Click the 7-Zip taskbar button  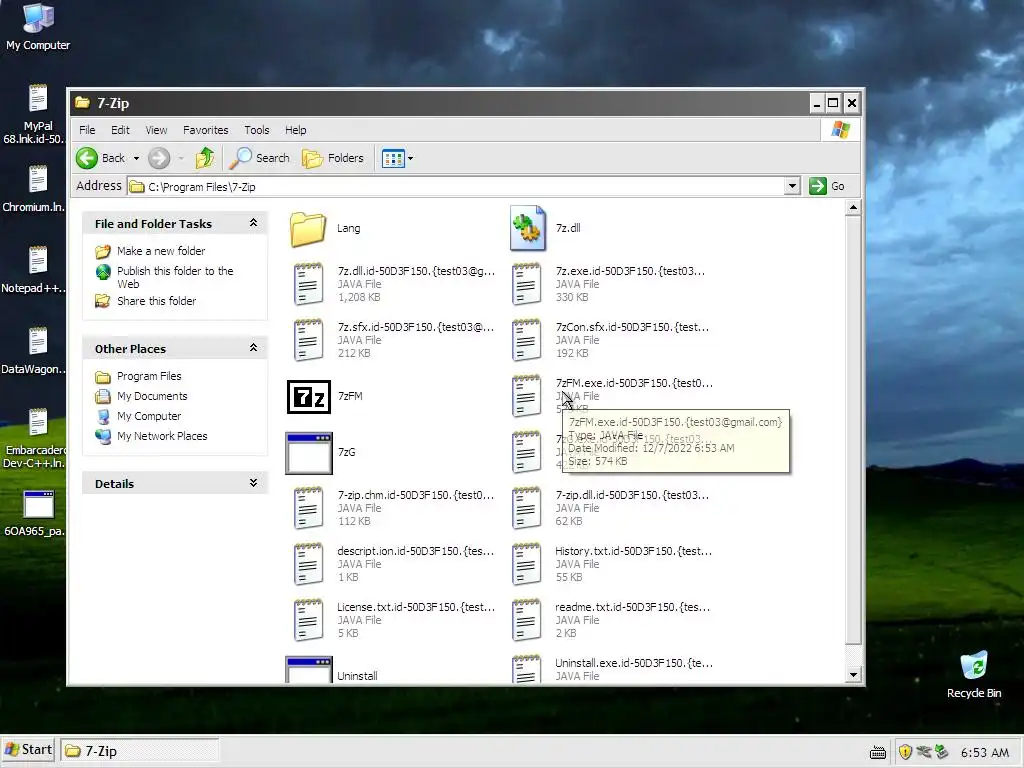point(139,751)
